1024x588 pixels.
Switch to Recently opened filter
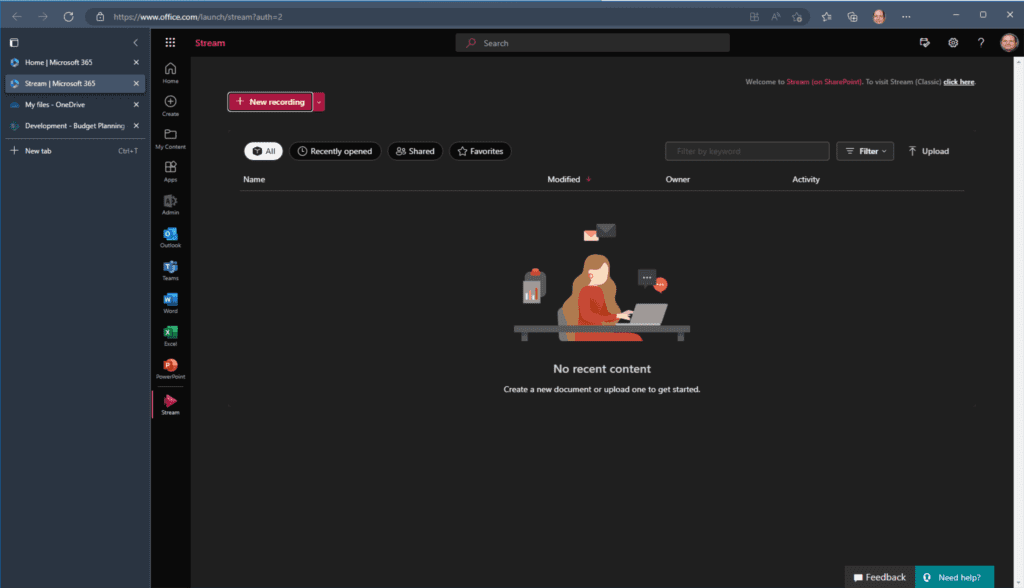(x=337, y=151)
